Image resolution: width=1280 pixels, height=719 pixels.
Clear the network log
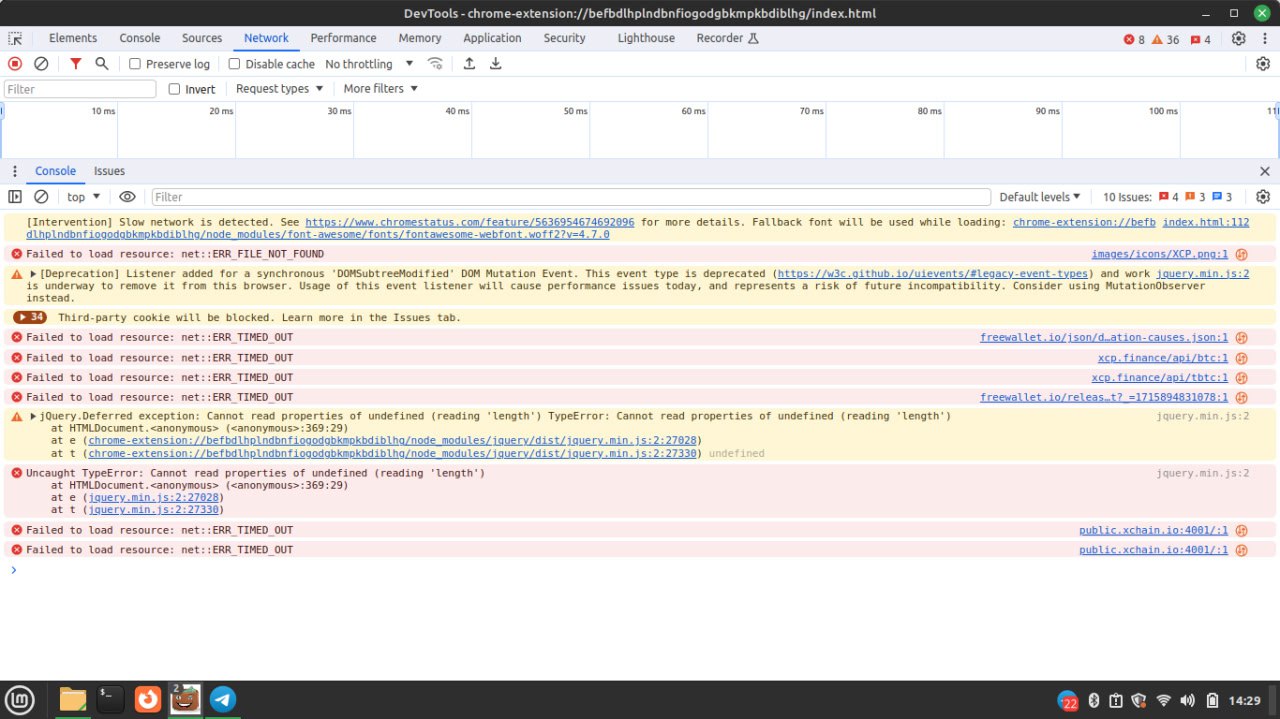[41, 64]
